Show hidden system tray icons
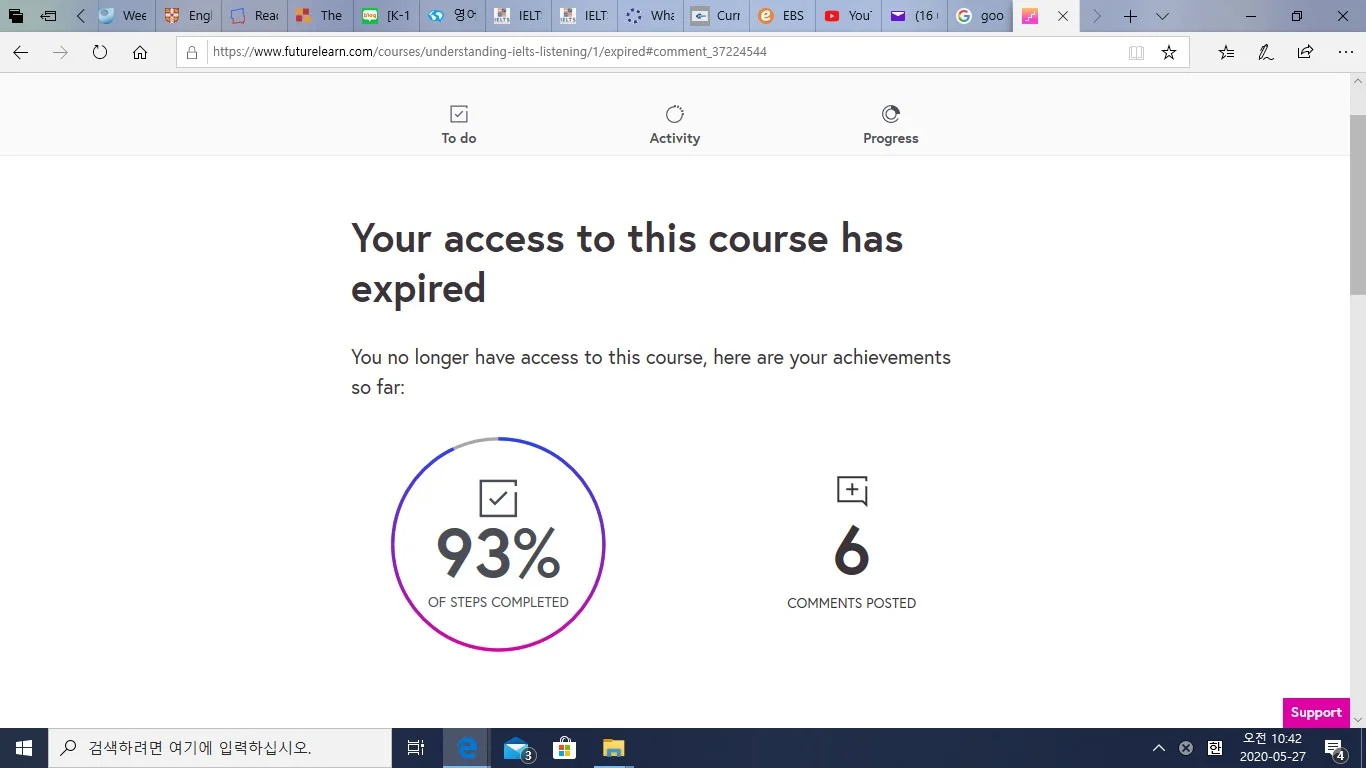 click(x=1158, y=748)
